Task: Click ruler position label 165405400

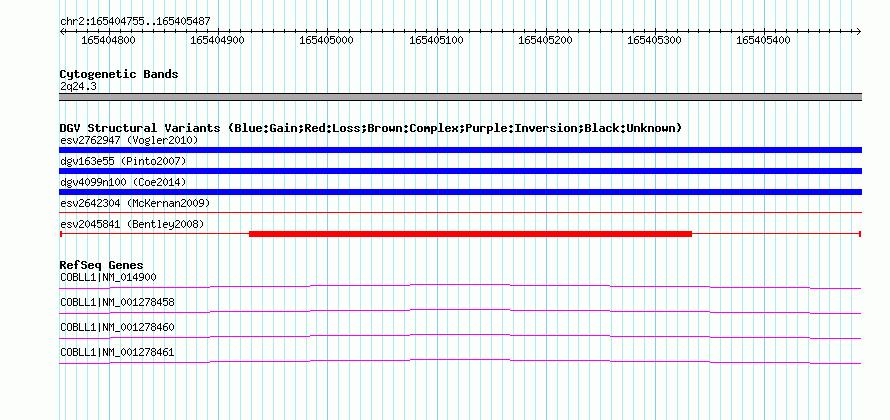Action: point(763,40)
